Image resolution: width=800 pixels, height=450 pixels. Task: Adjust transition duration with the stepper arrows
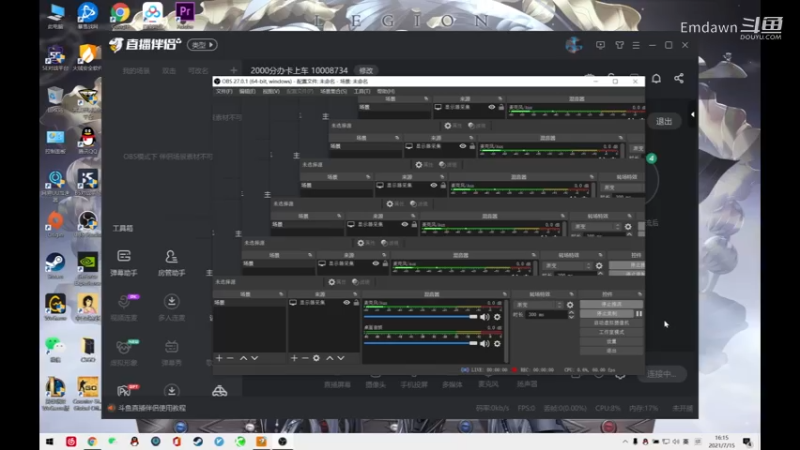click(571, 315)
